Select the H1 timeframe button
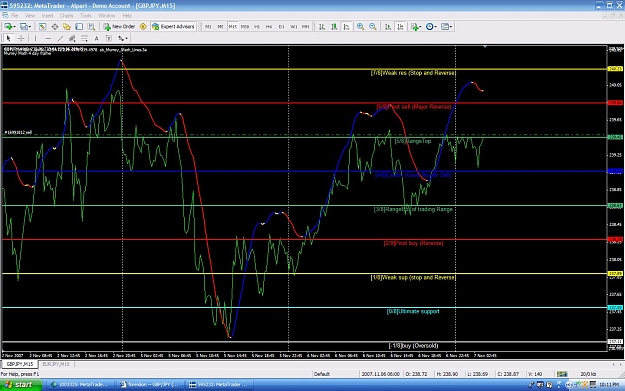625x391 pixels. tap(257, 27)
